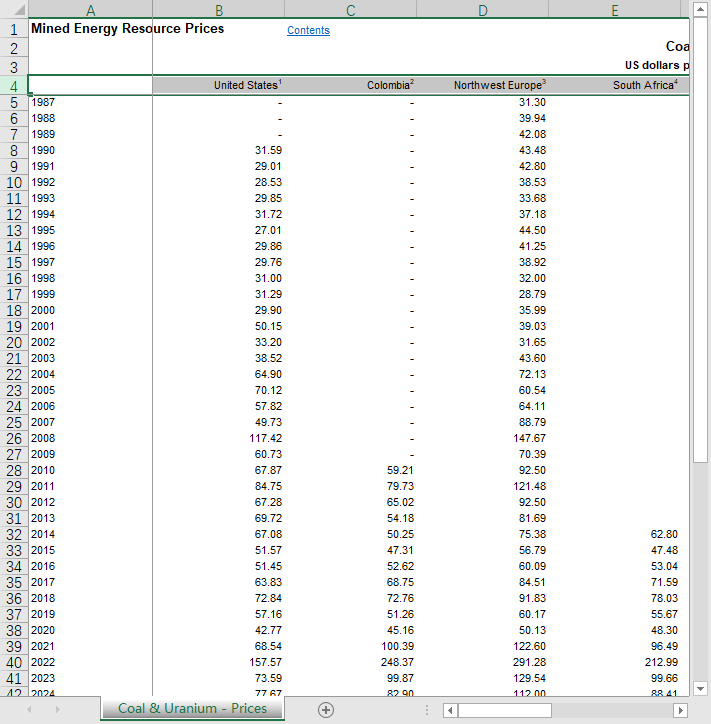The height and width of the screenshot is (724, 711).
Task: Click previous sheet navigation arrow
Action: click(30, 710)
